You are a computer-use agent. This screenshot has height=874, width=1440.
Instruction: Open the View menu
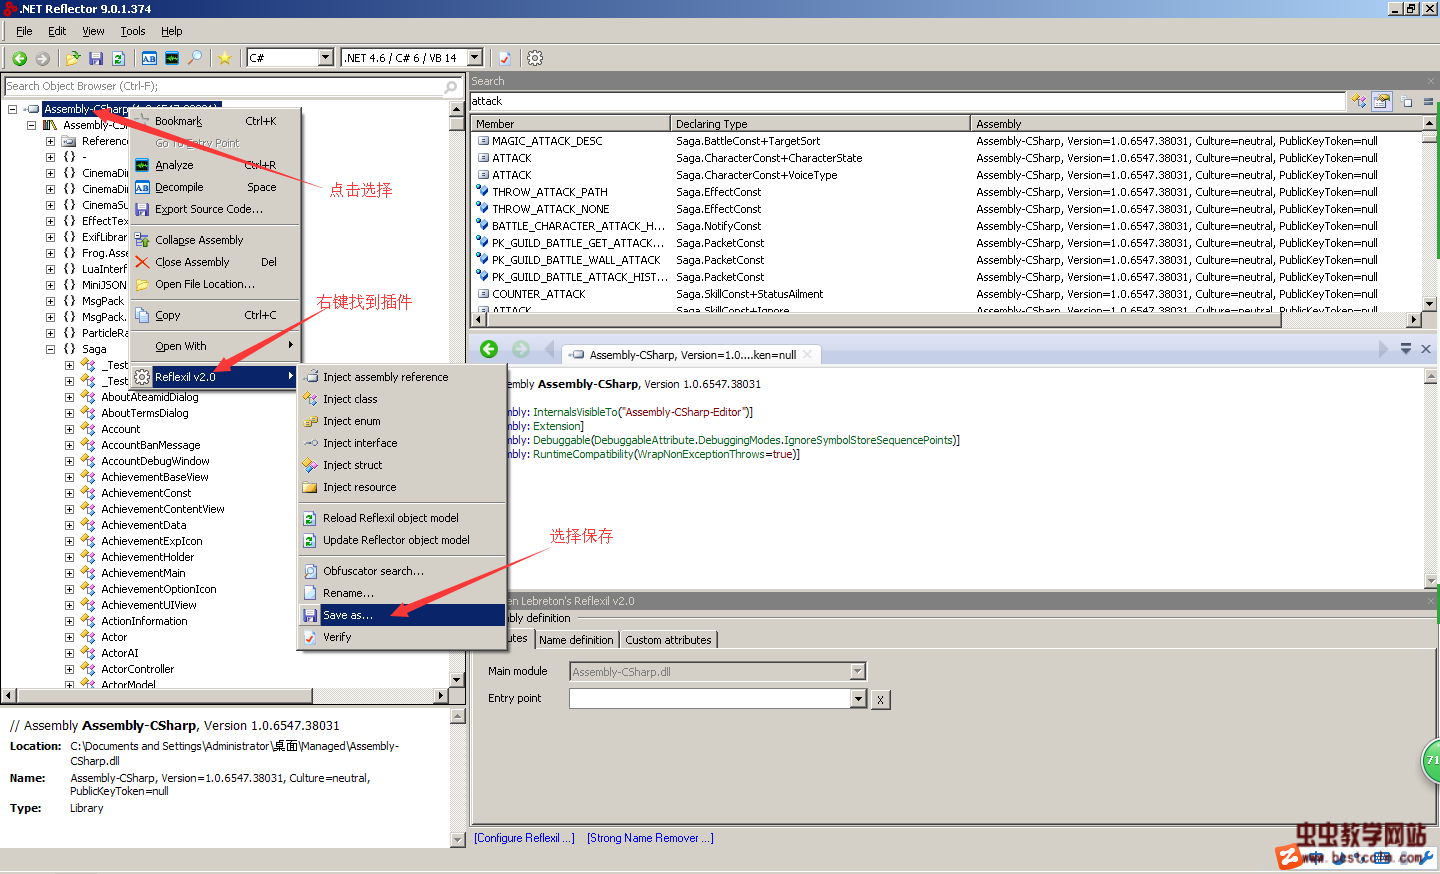(93, 31)
